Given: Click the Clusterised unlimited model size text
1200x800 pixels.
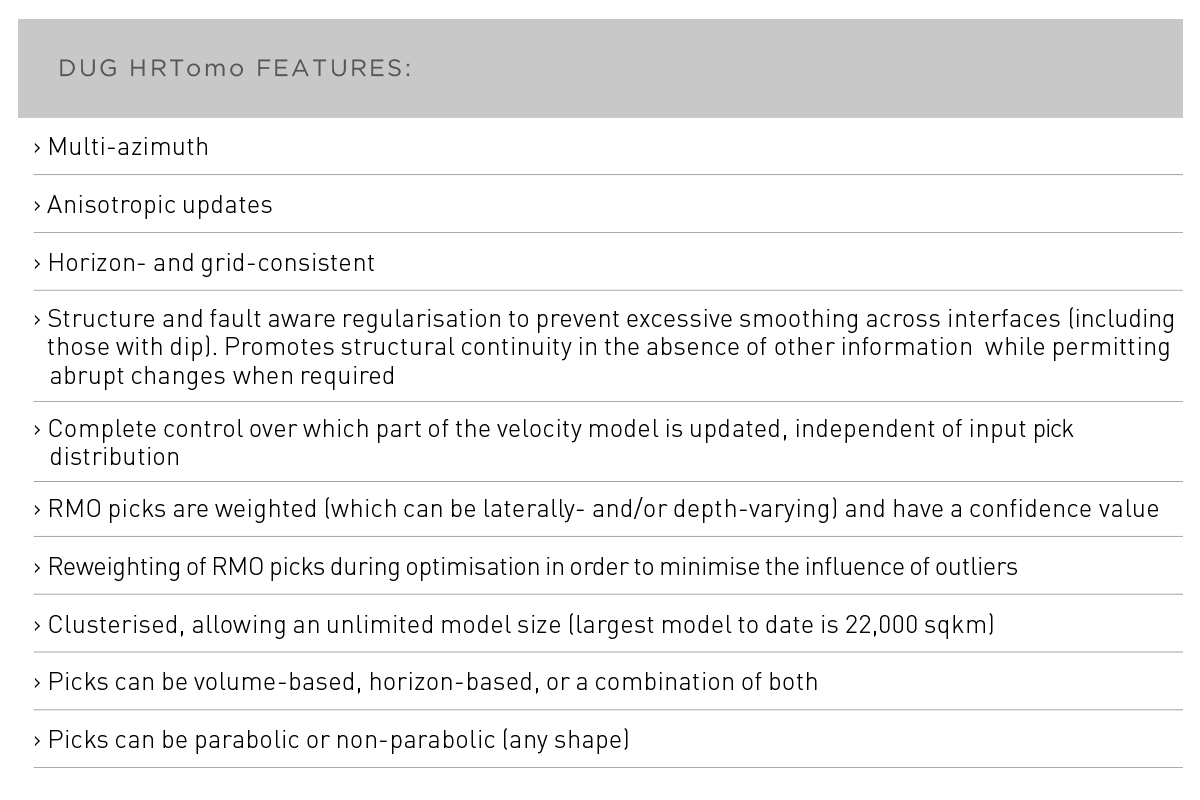Looking at the screenshot, I should click(x=520, y=625).
